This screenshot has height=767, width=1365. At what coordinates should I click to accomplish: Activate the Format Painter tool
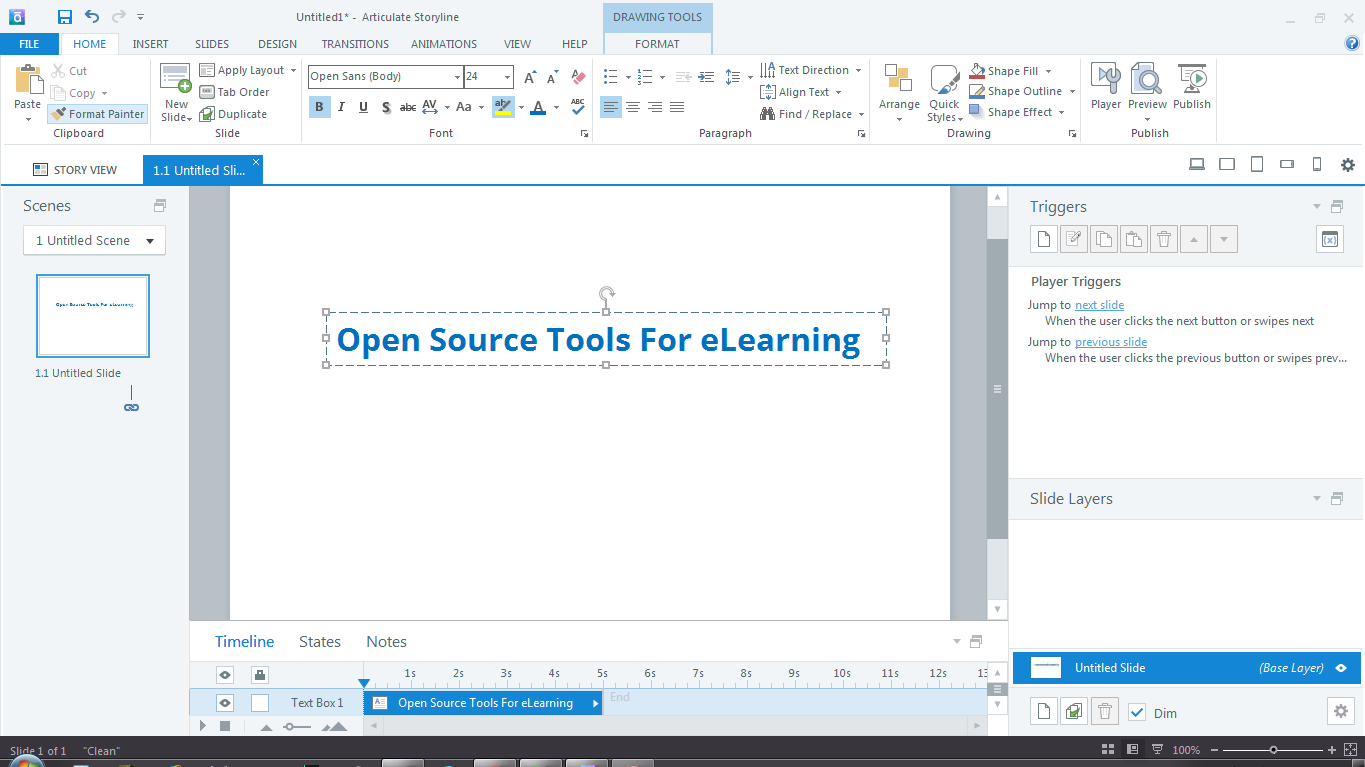98,114
